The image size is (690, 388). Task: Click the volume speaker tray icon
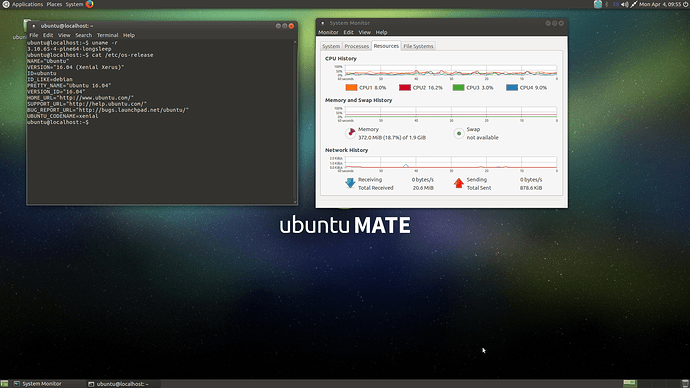coord(624,4)
